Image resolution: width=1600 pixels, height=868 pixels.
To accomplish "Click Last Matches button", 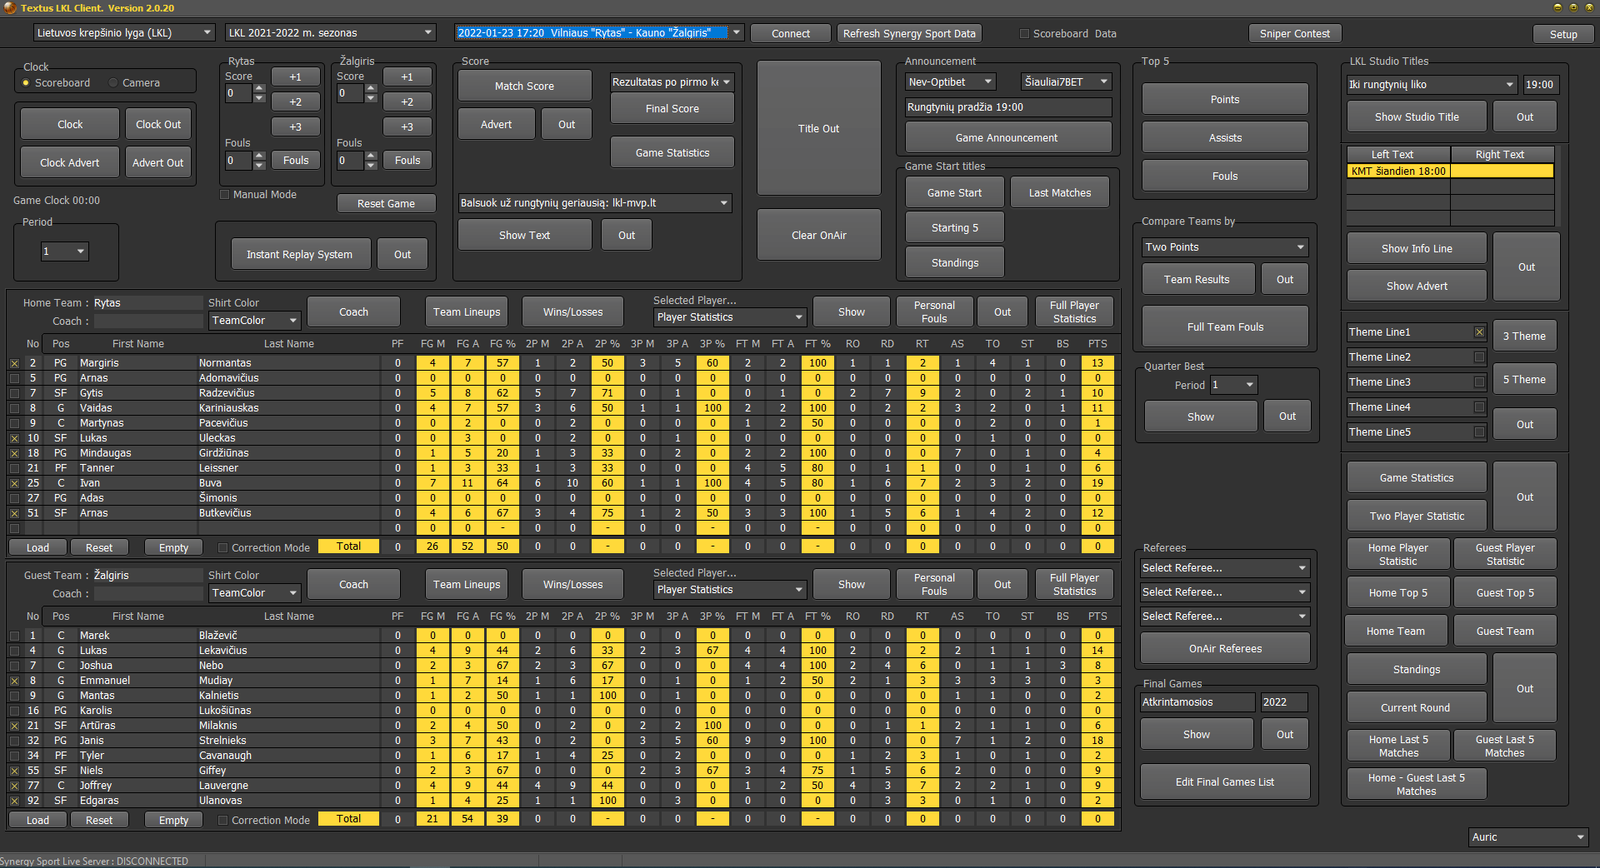I will point(1060,193).
